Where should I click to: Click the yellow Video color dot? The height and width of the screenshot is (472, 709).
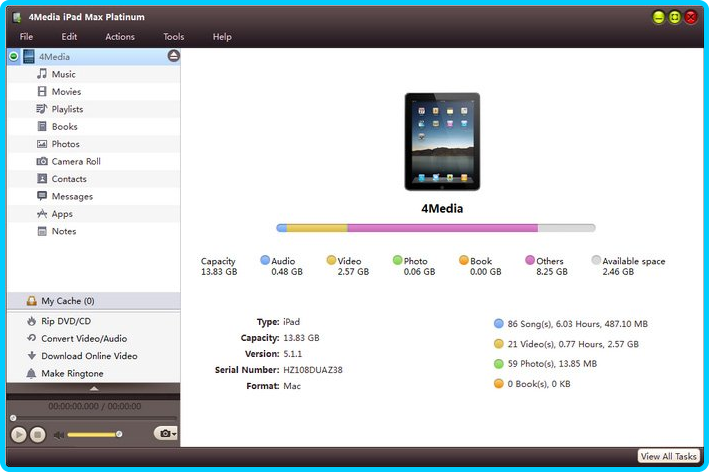click(331, 260)
